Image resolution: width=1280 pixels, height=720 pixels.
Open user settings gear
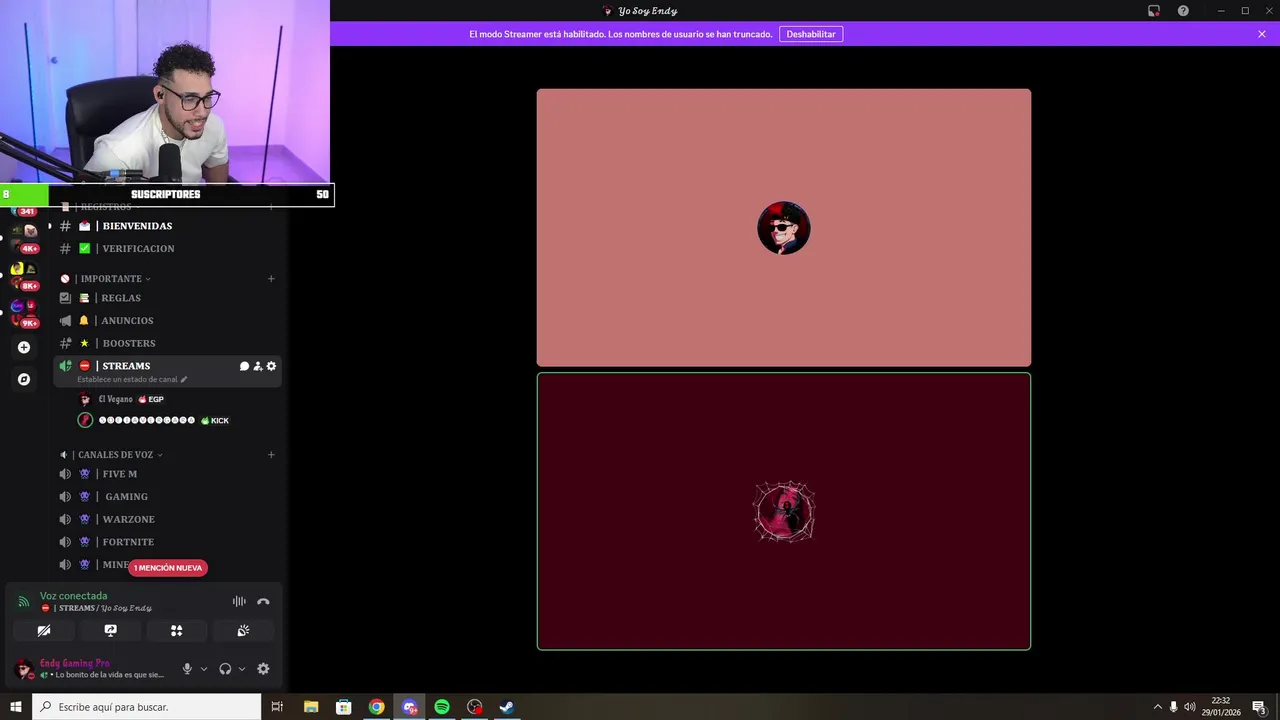click(263, 669)
